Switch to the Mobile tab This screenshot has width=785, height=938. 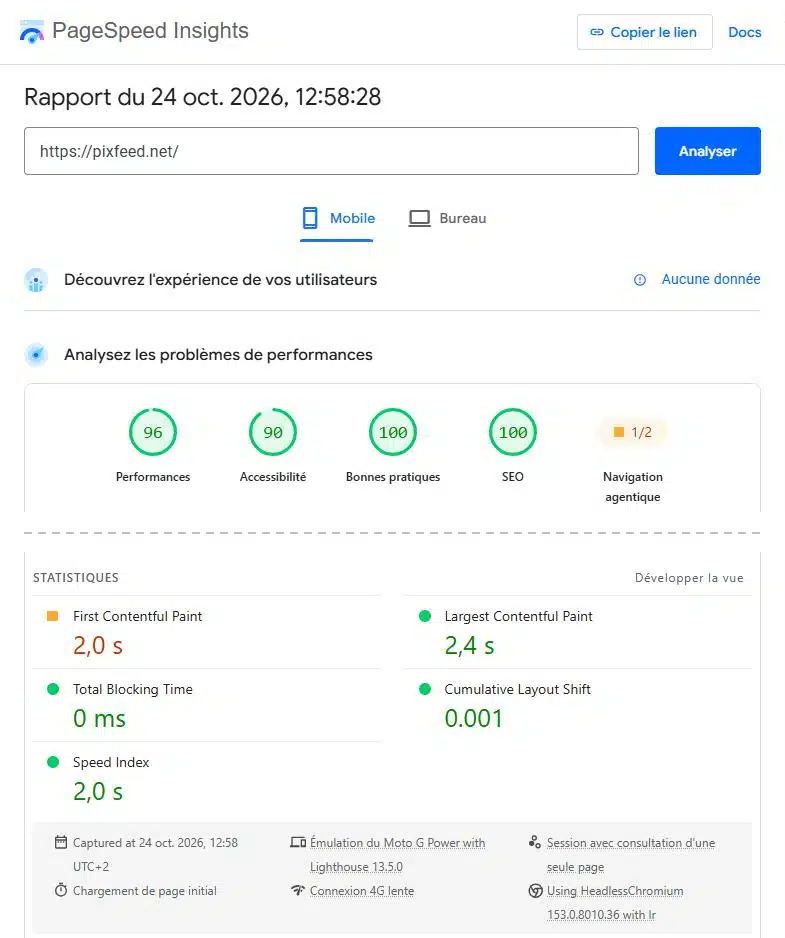pyautogui.click(x=337, y=218)
